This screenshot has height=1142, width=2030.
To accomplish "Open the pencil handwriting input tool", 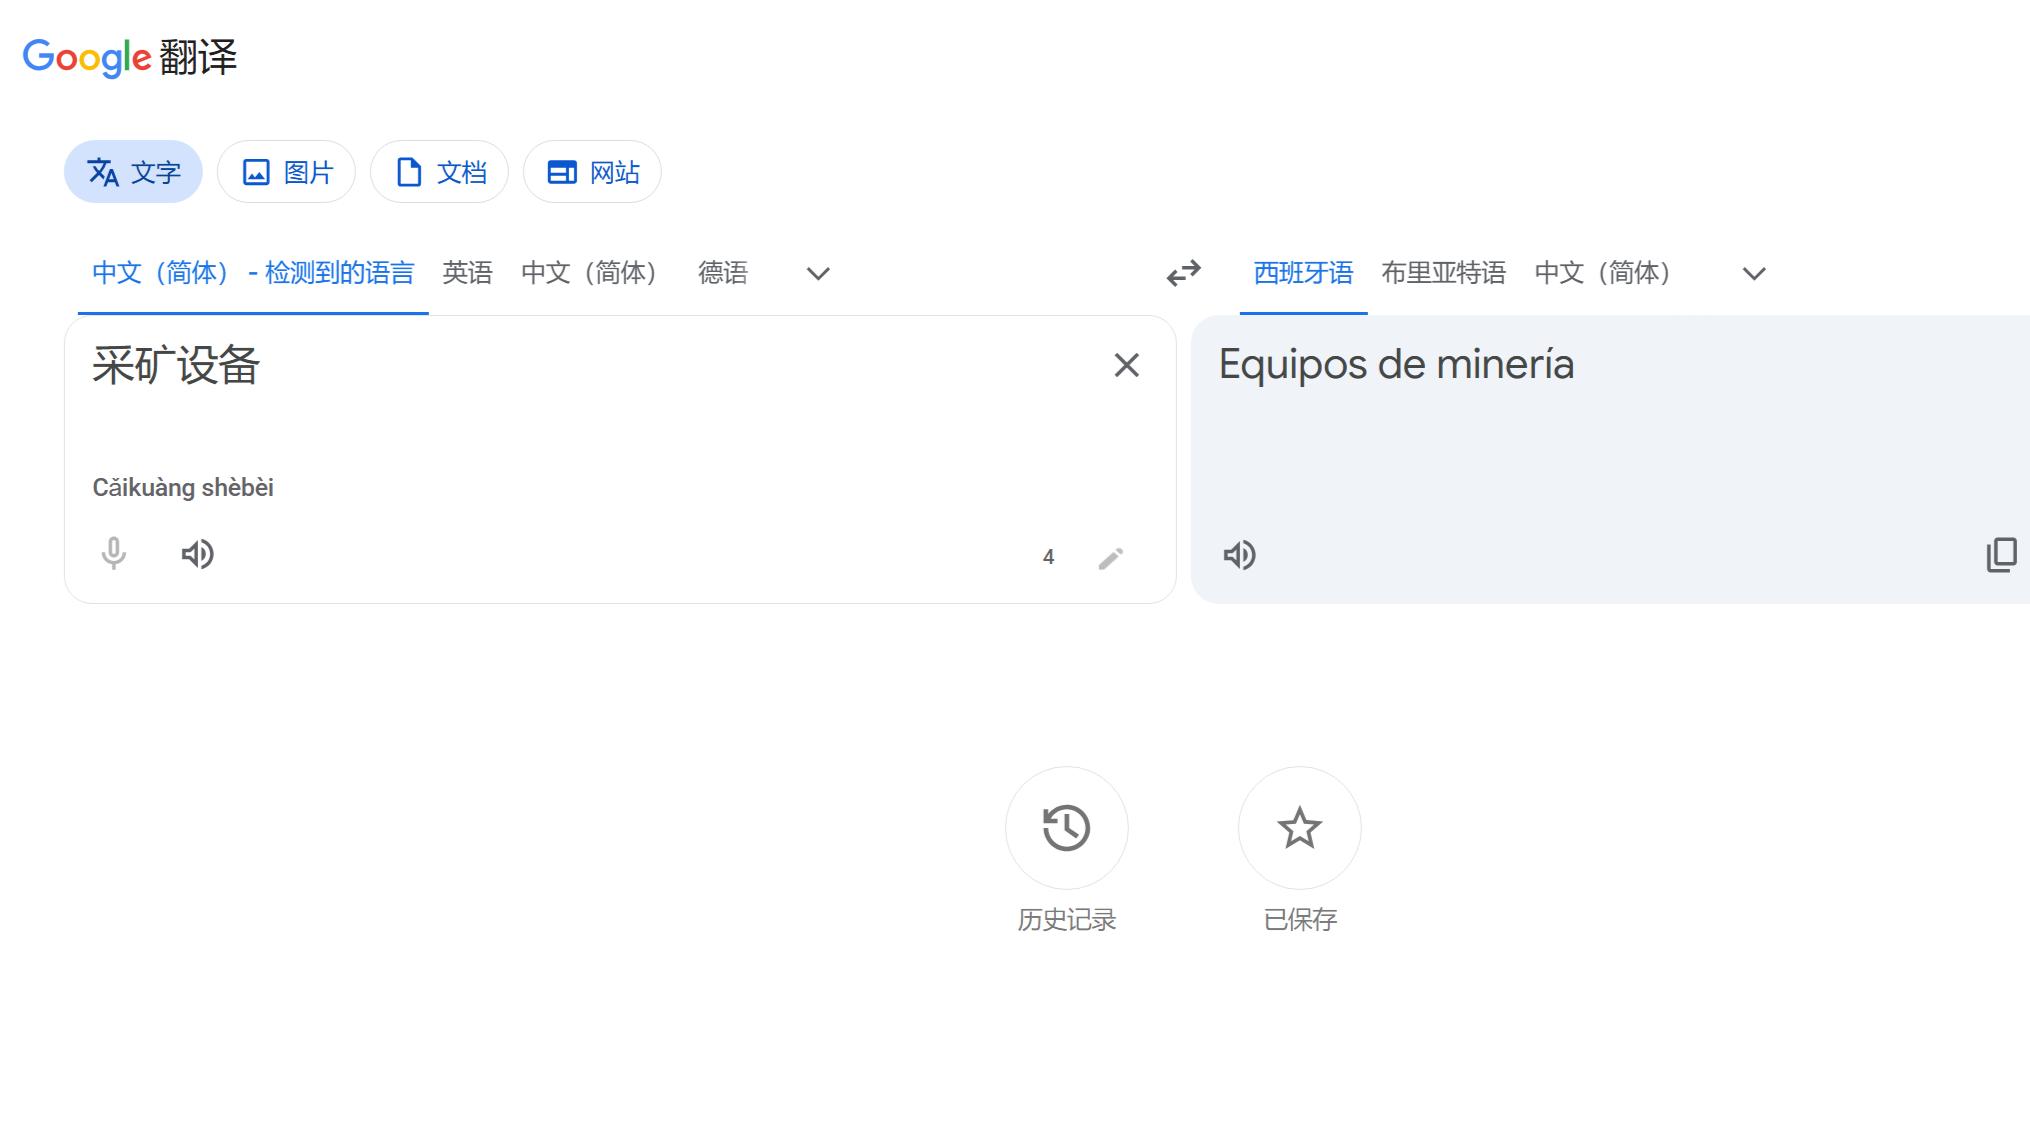I will coord(1111,558).
